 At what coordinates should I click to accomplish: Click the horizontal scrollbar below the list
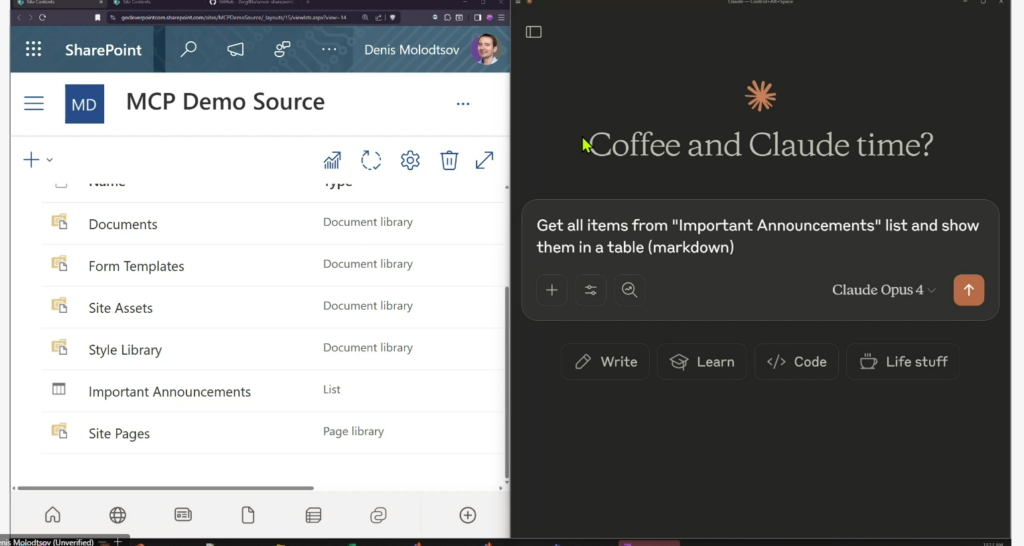click(x=165, y=488)
